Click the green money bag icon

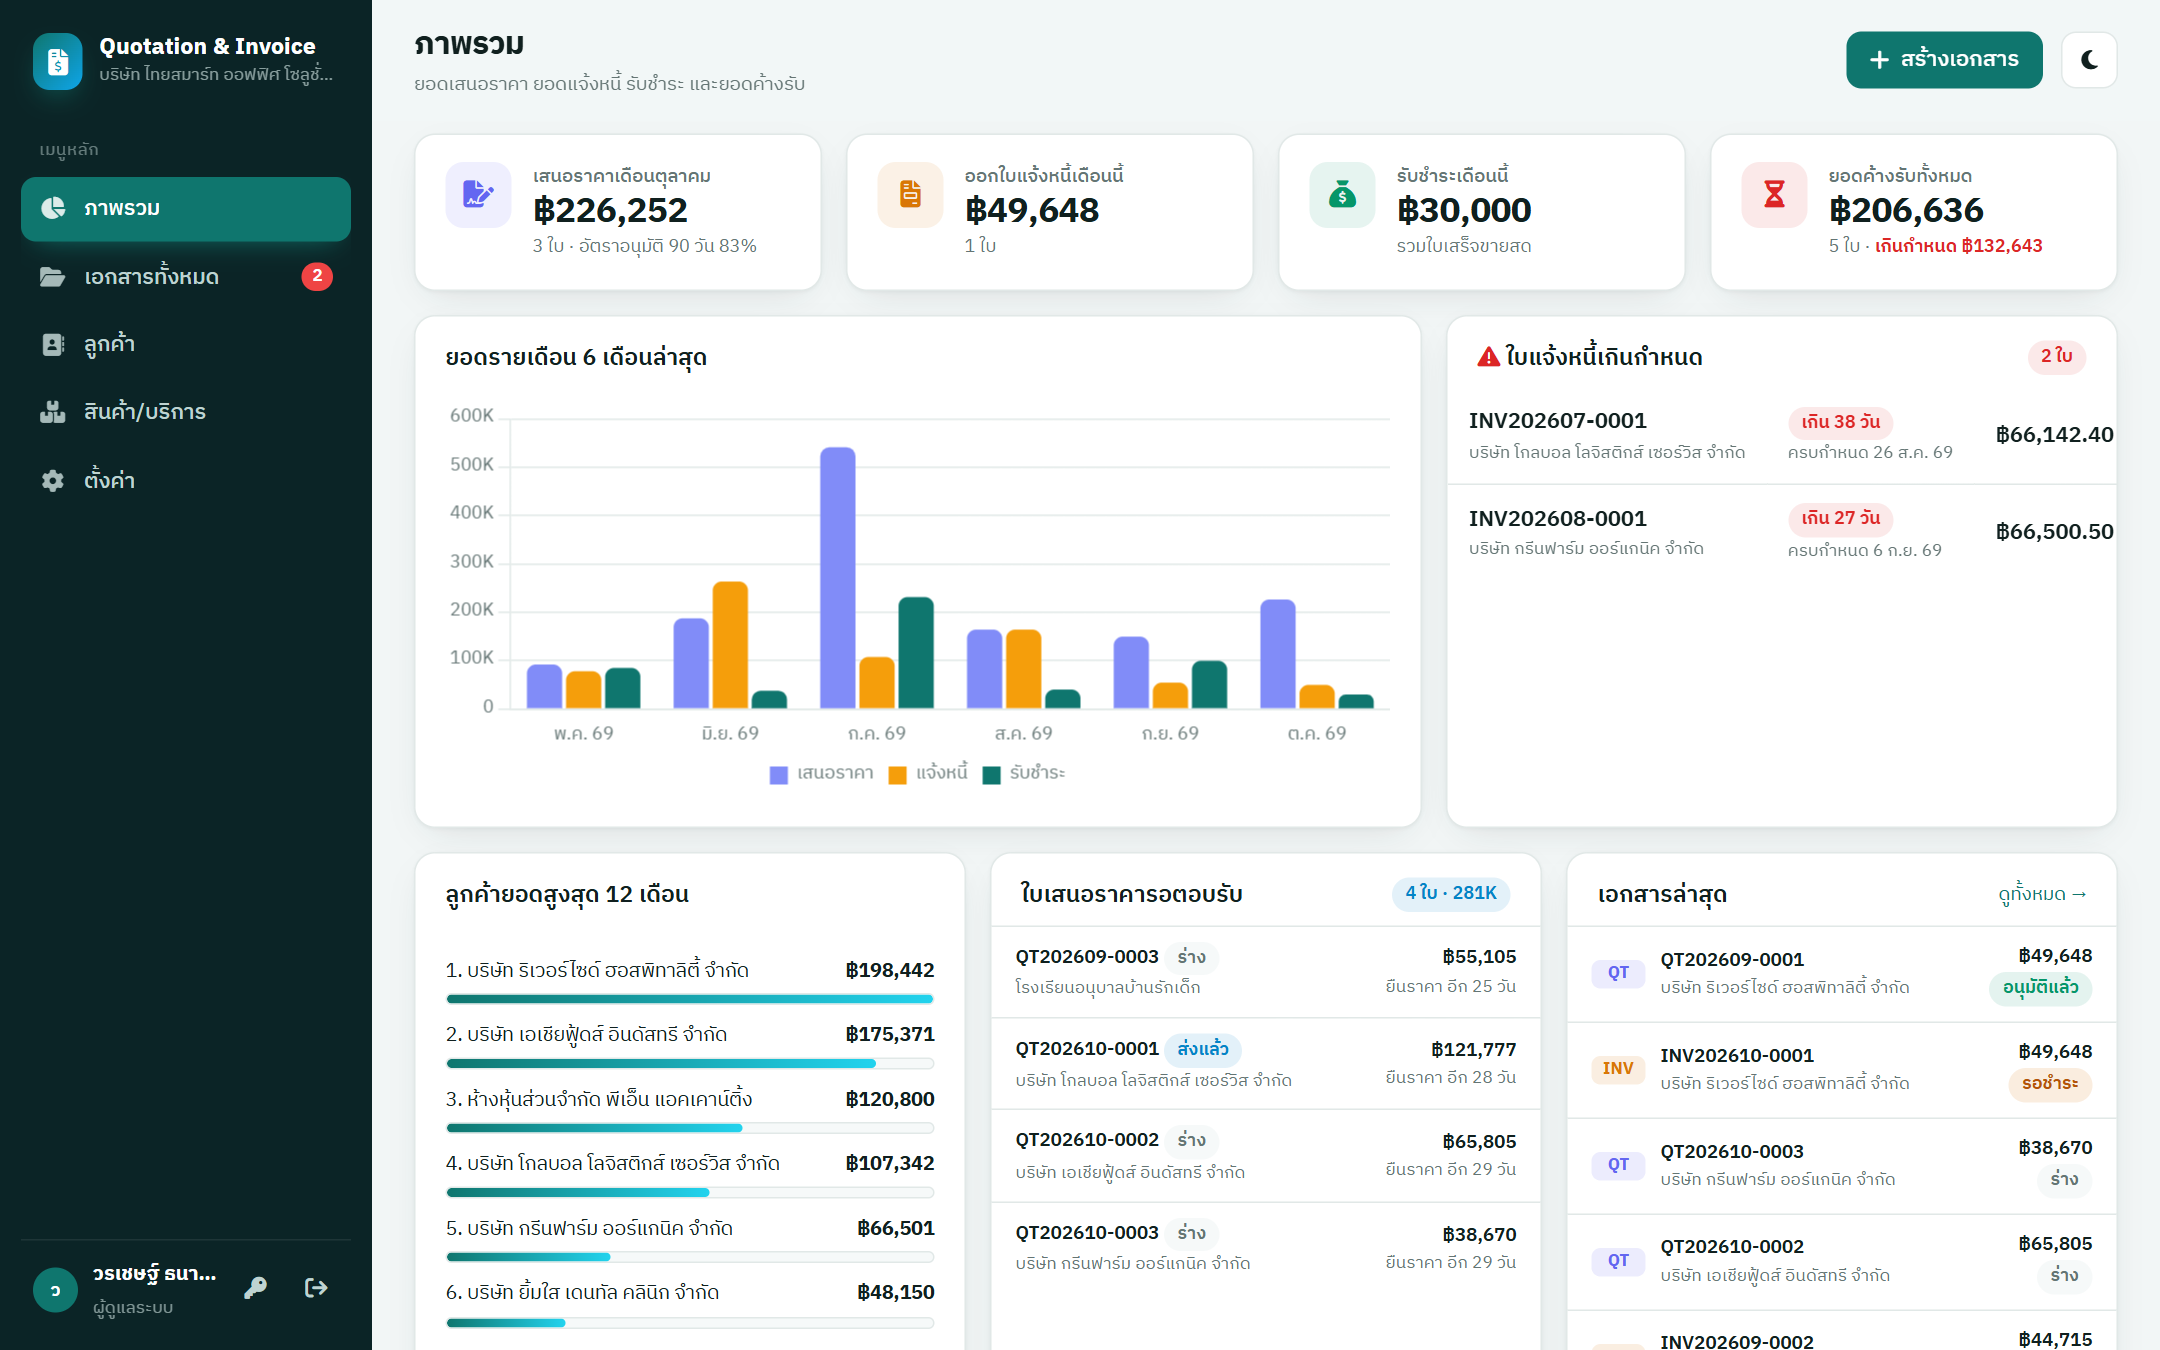click(1342, 194)
